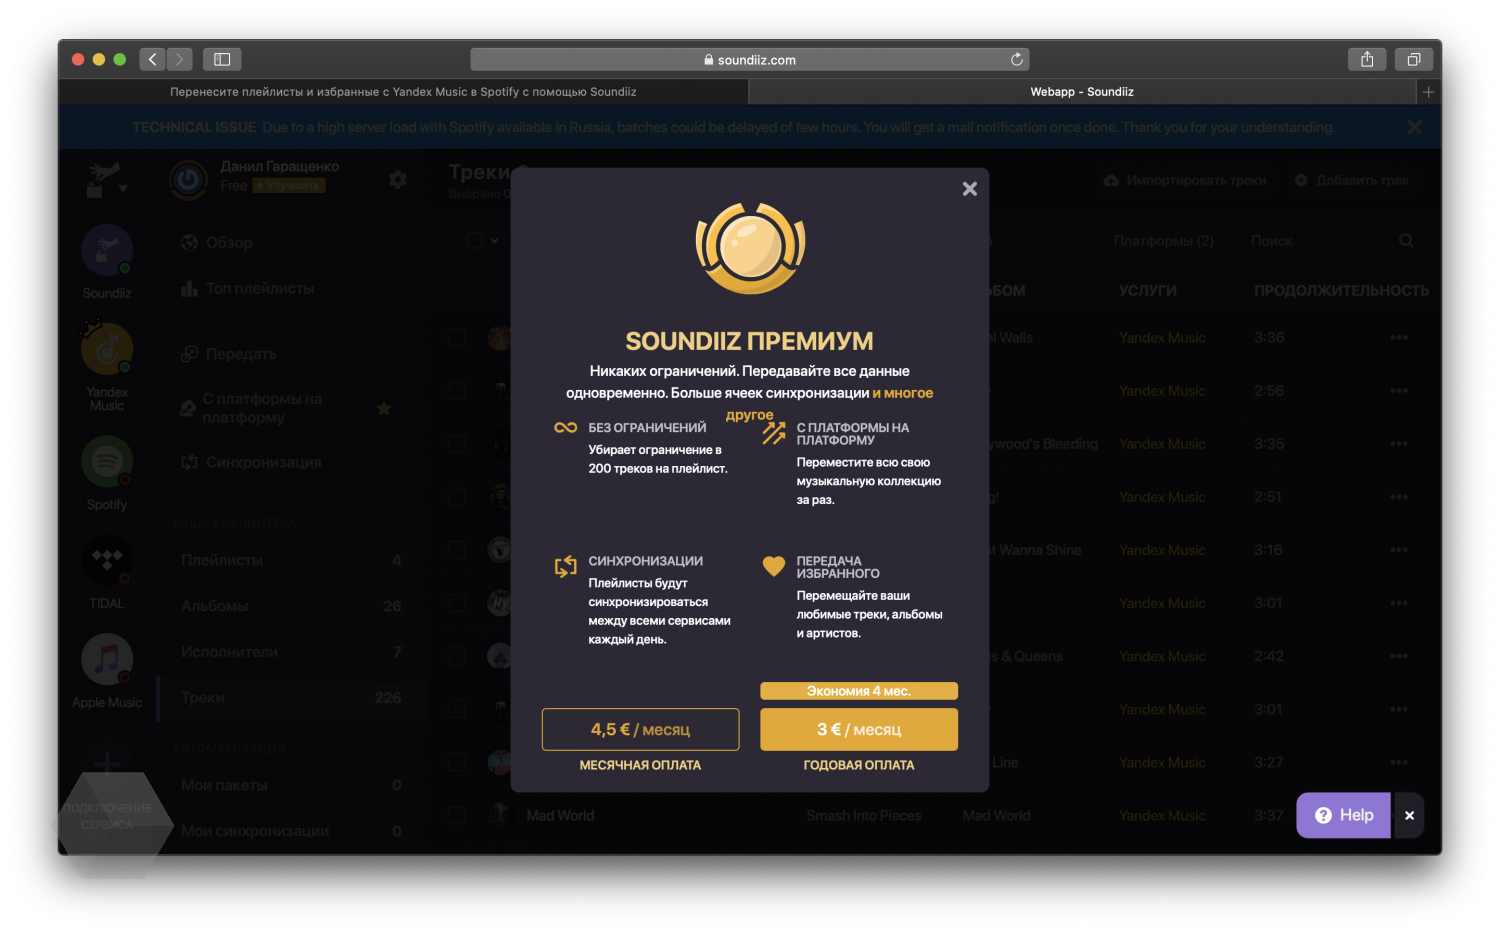Image resolution: width=1500 pixels, height=932 pixels.
Task: Click Добавить трек button
Action: click(x=1353, y=180)
